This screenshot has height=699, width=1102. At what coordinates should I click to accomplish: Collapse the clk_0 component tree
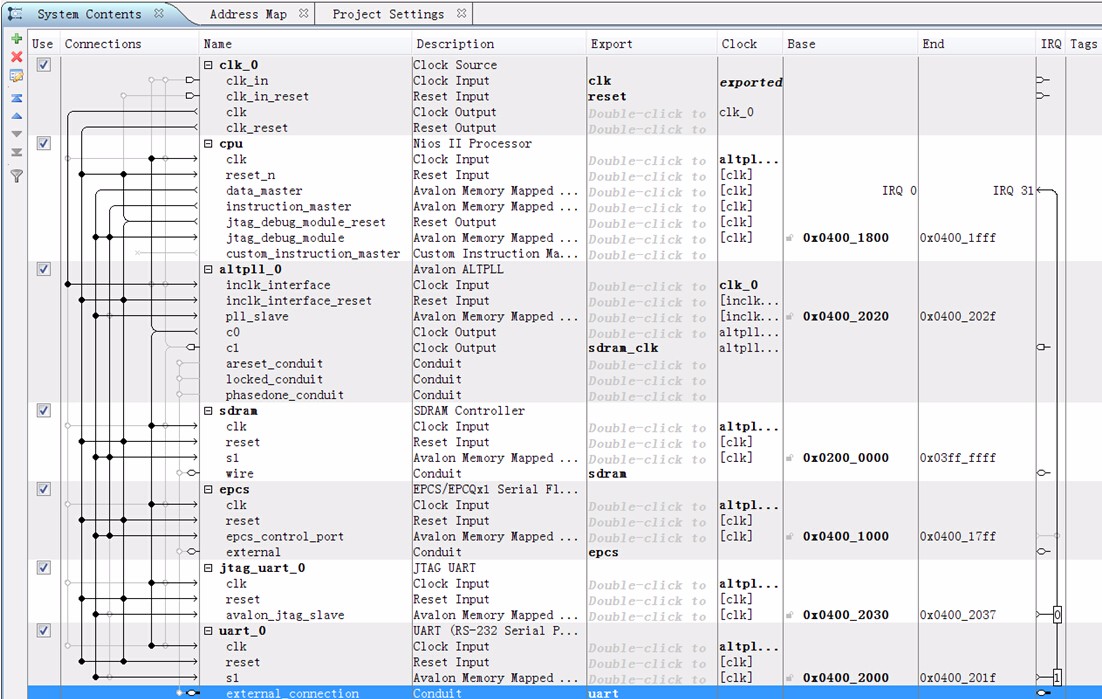pos(208,65)
